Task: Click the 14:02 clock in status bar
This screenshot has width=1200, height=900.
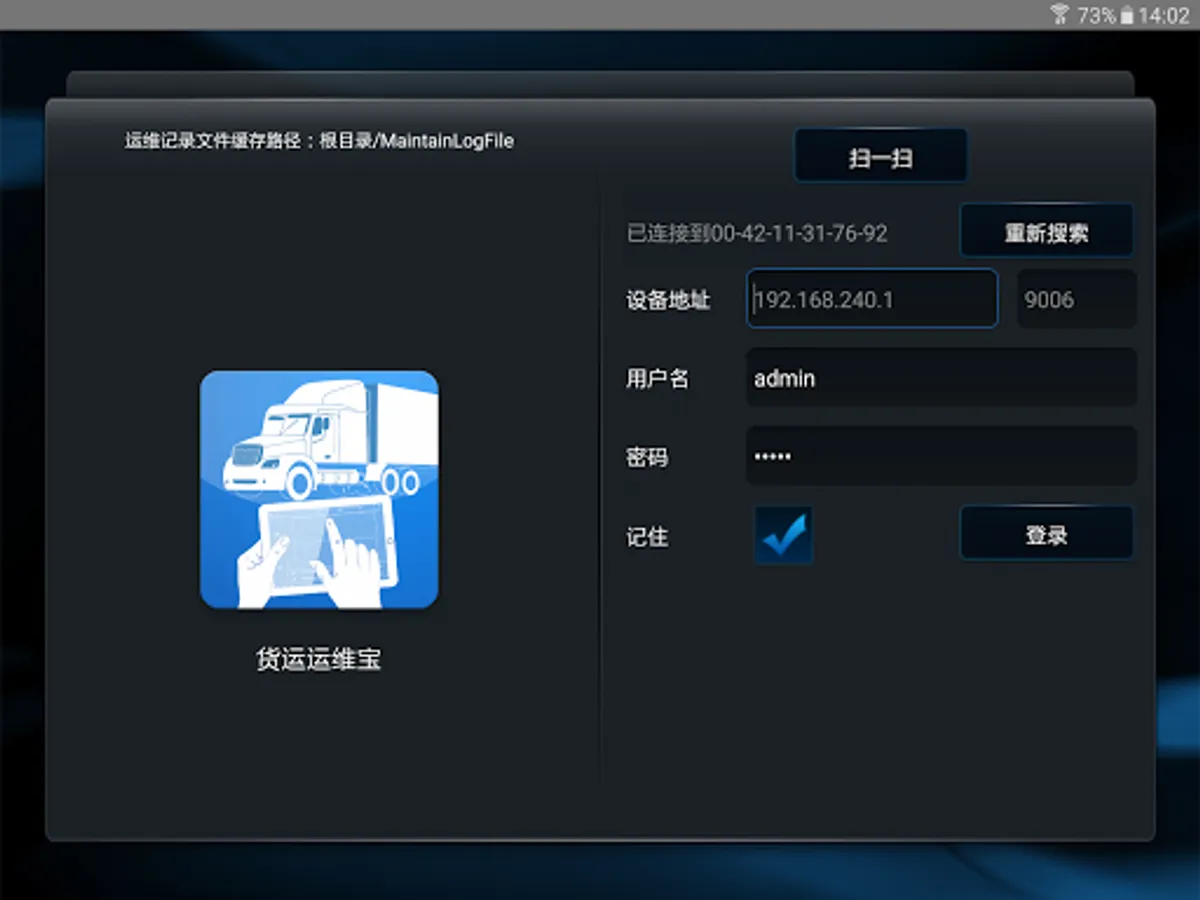Action: [1164, 15]
